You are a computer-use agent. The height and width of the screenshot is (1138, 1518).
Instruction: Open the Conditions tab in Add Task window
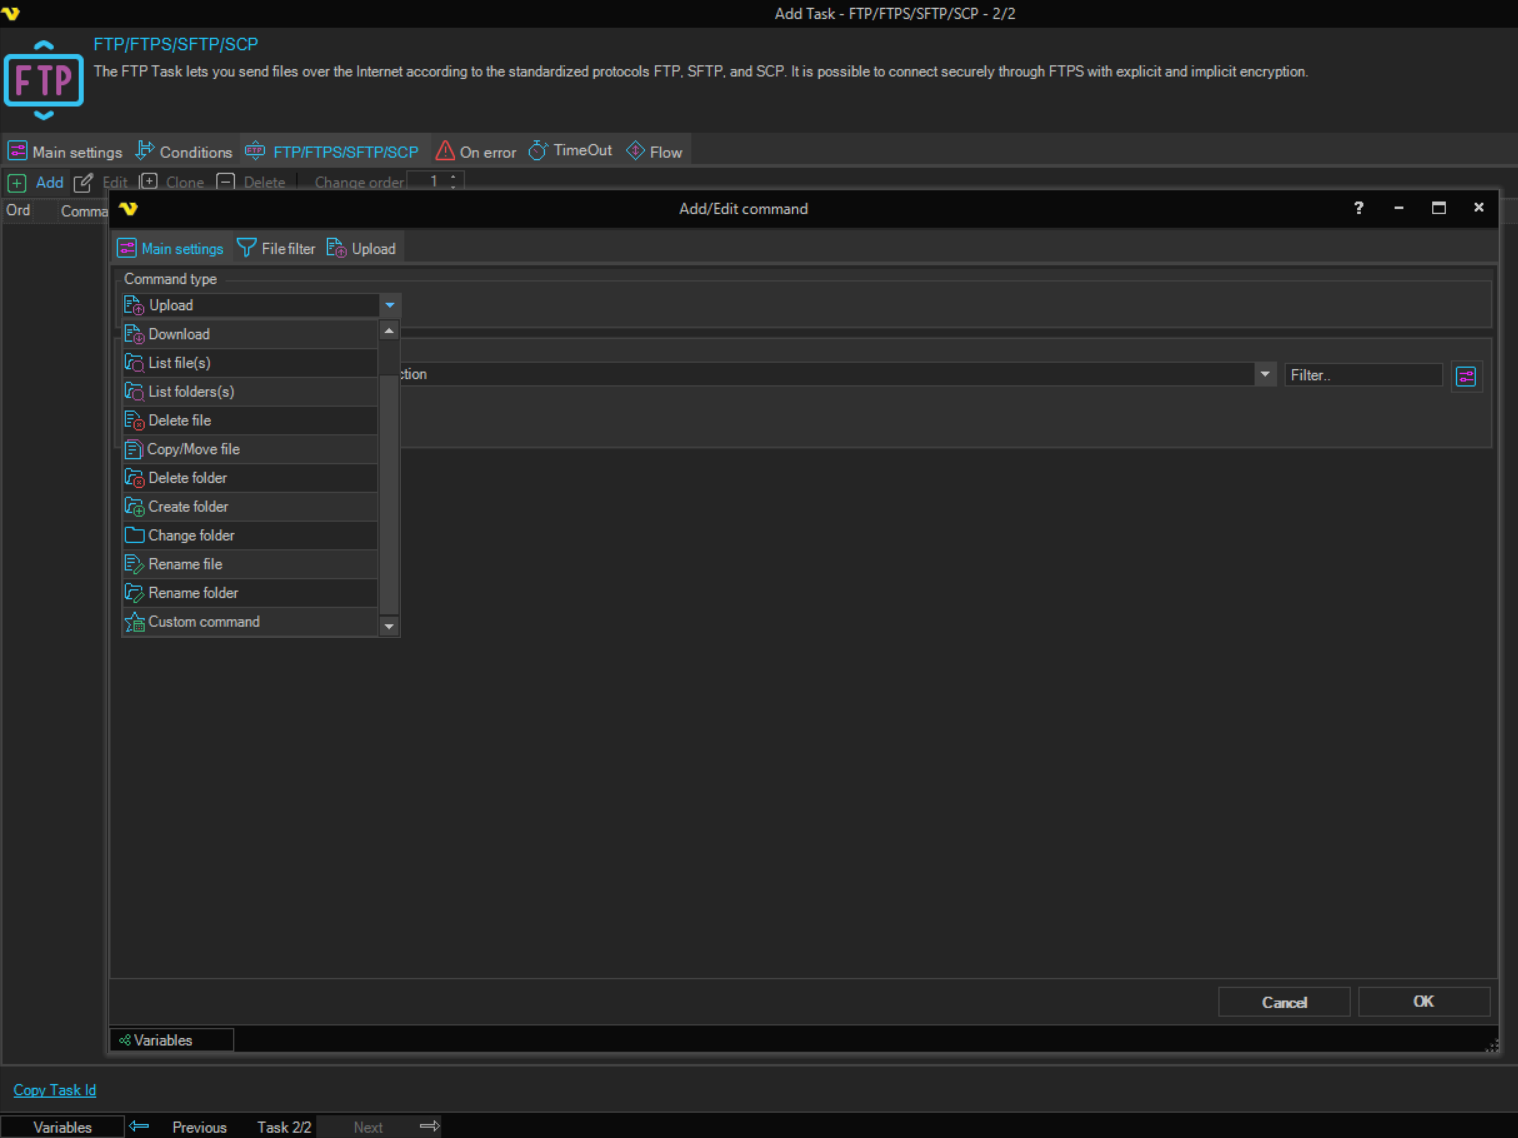point(184,151)
